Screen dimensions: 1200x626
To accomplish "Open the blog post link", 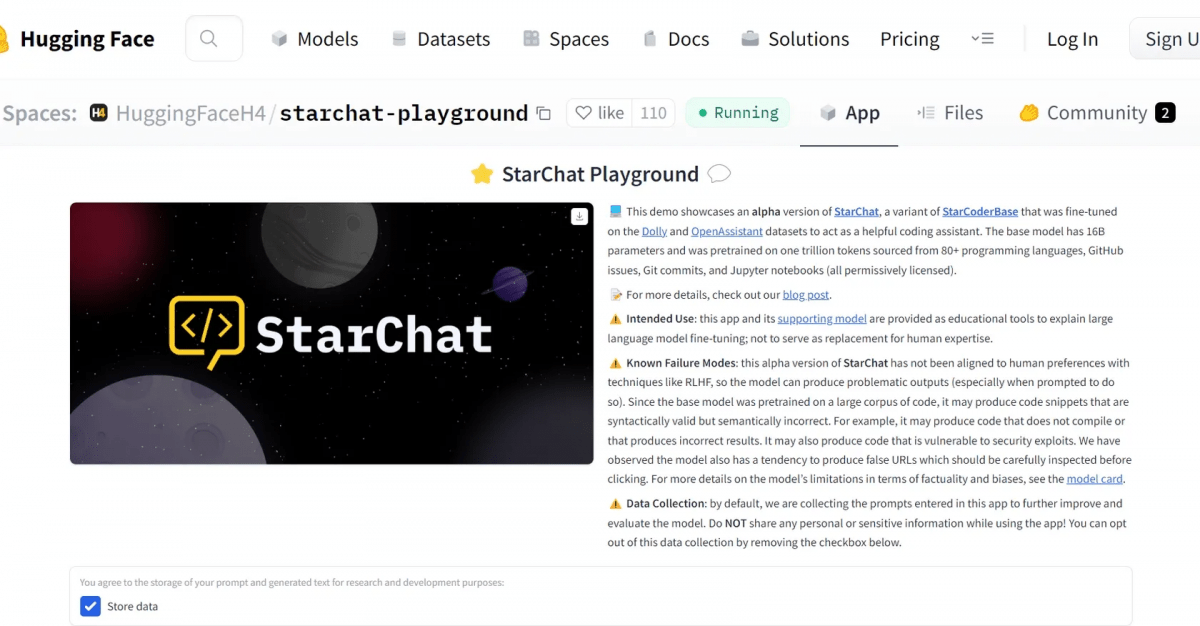I will pos(806,294).
